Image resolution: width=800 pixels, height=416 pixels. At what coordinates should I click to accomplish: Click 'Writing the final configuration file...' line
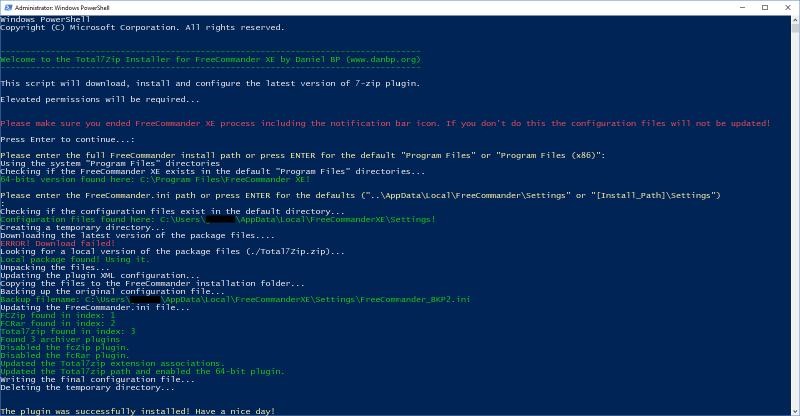[x=97, y=379]
